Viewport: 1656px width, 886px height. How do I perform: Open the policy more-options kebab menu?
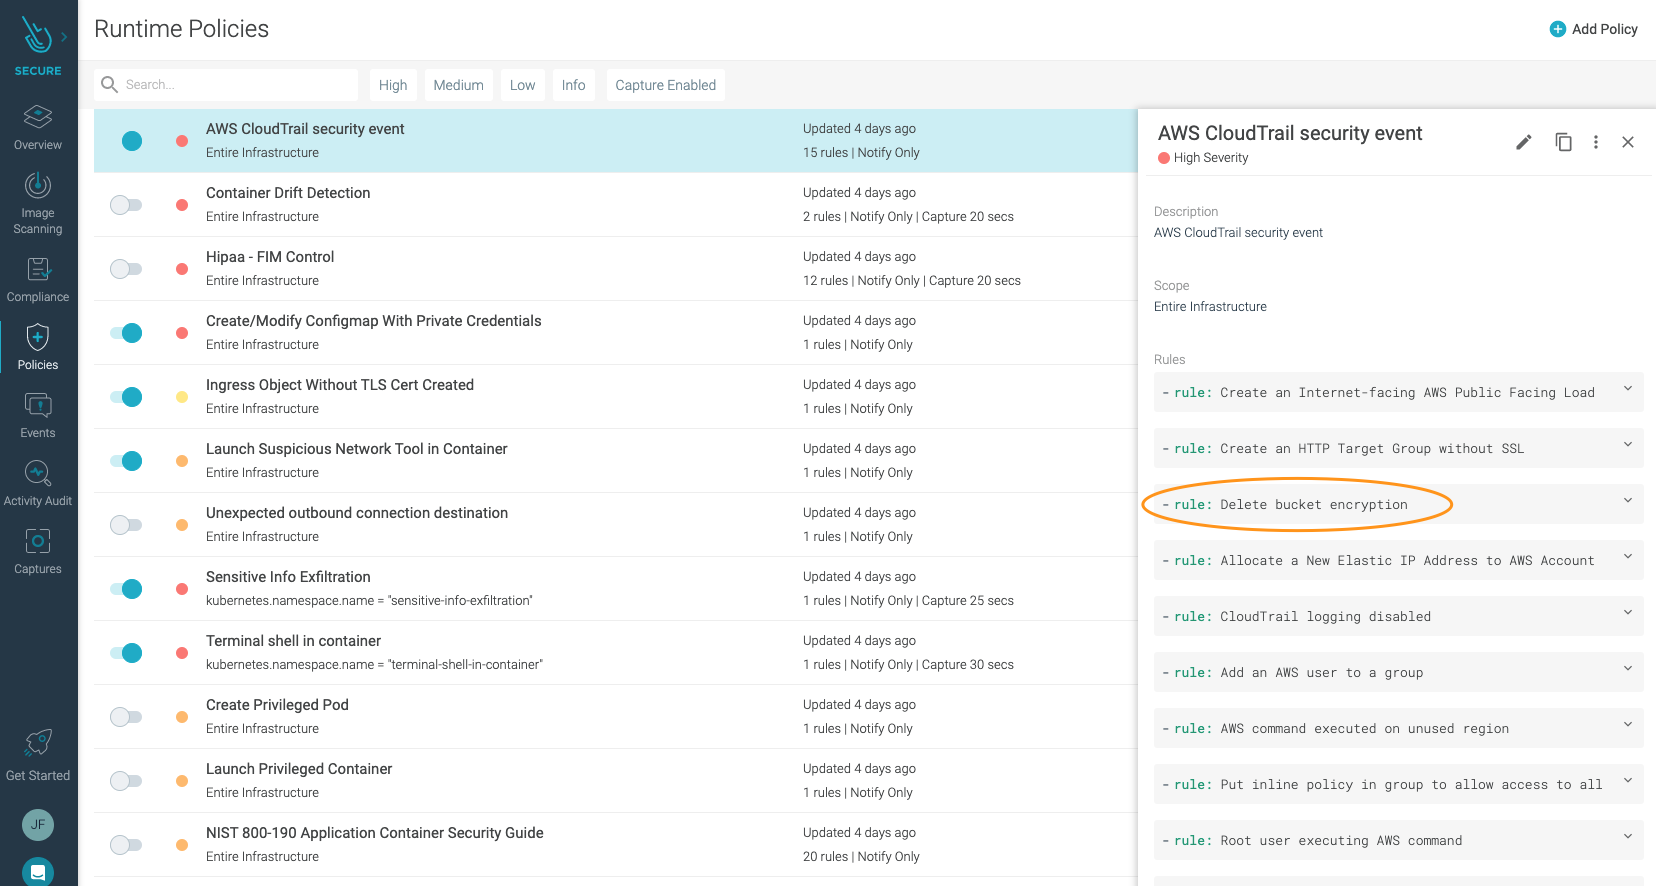tap(1596, 142)
